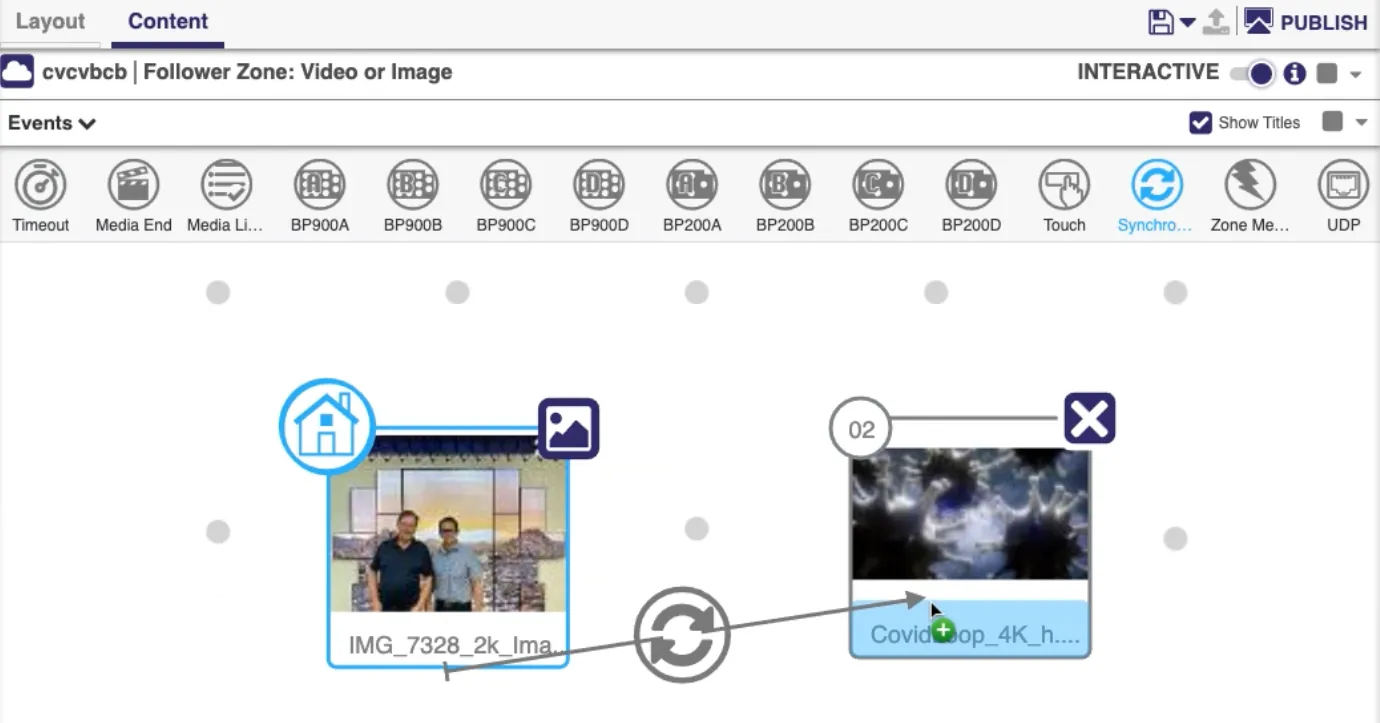Image resolution: width=1380 pixels, height=723 pixels.
Task: Click the upload icon next to save
Action: pyautogui.click(x=1215, y=21)
